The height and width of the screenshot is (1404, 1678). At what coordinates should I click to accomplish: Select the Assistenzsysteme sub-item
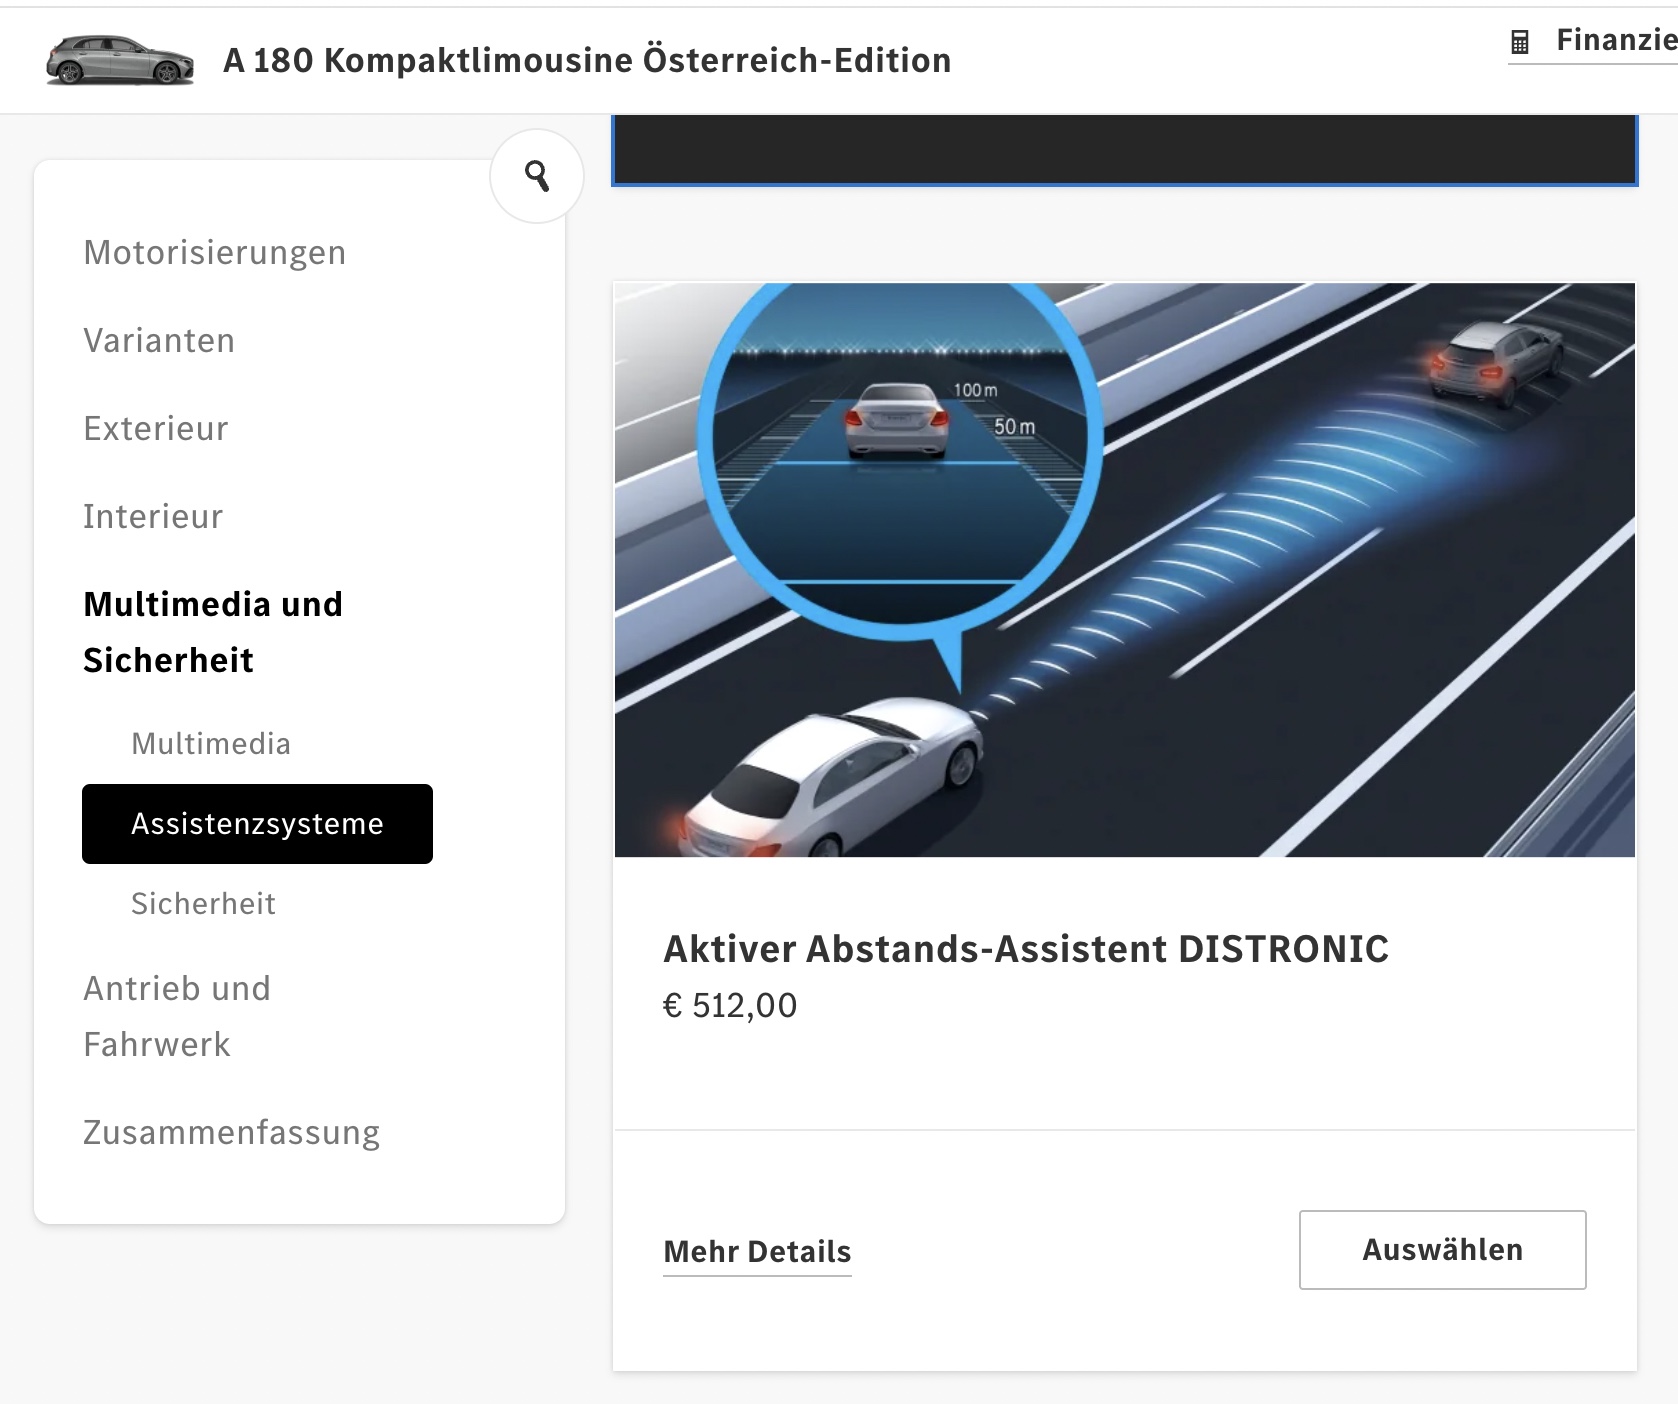257,824
